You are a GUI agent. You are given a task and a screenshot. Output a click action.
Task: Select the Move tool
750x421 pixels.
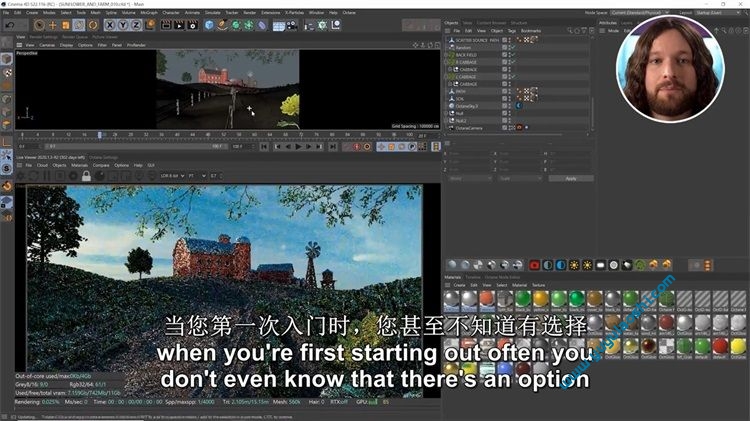[53, 25]
